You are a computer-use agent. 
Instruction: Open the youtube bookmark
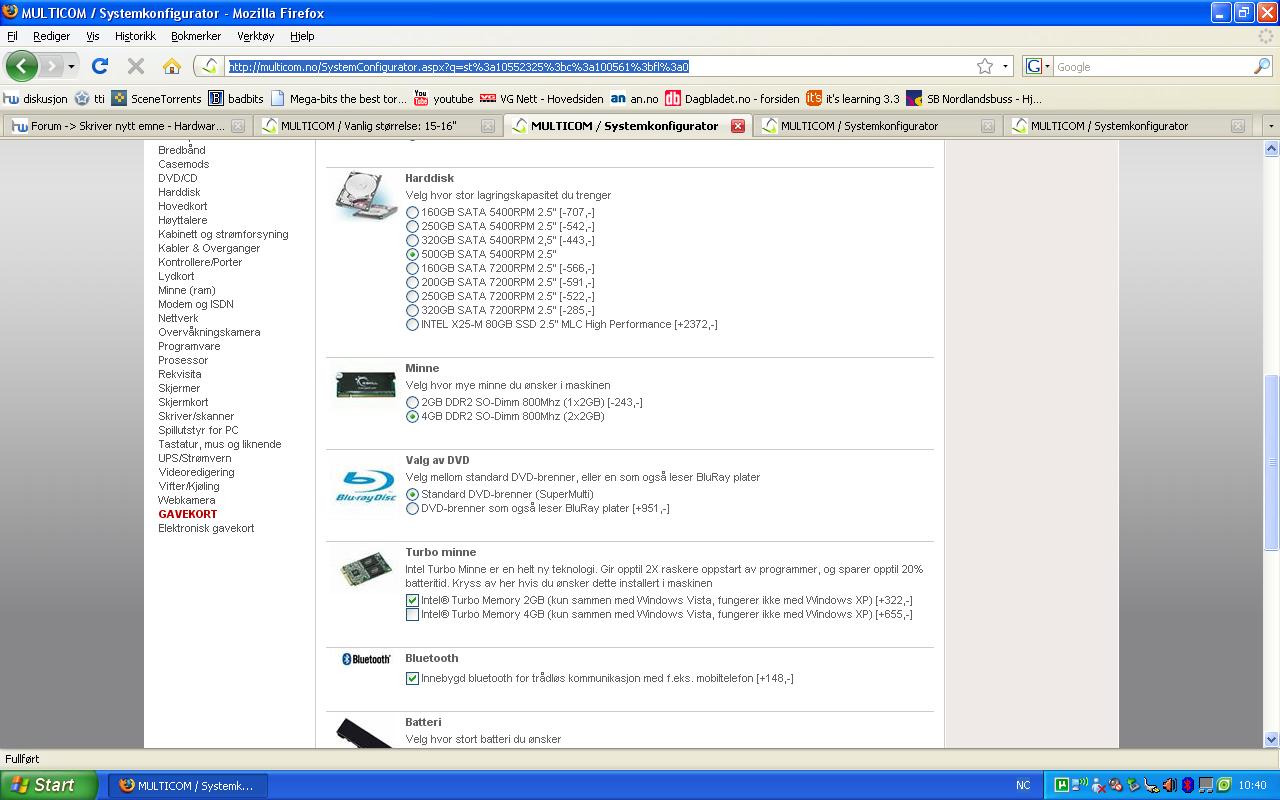point(443,99)
